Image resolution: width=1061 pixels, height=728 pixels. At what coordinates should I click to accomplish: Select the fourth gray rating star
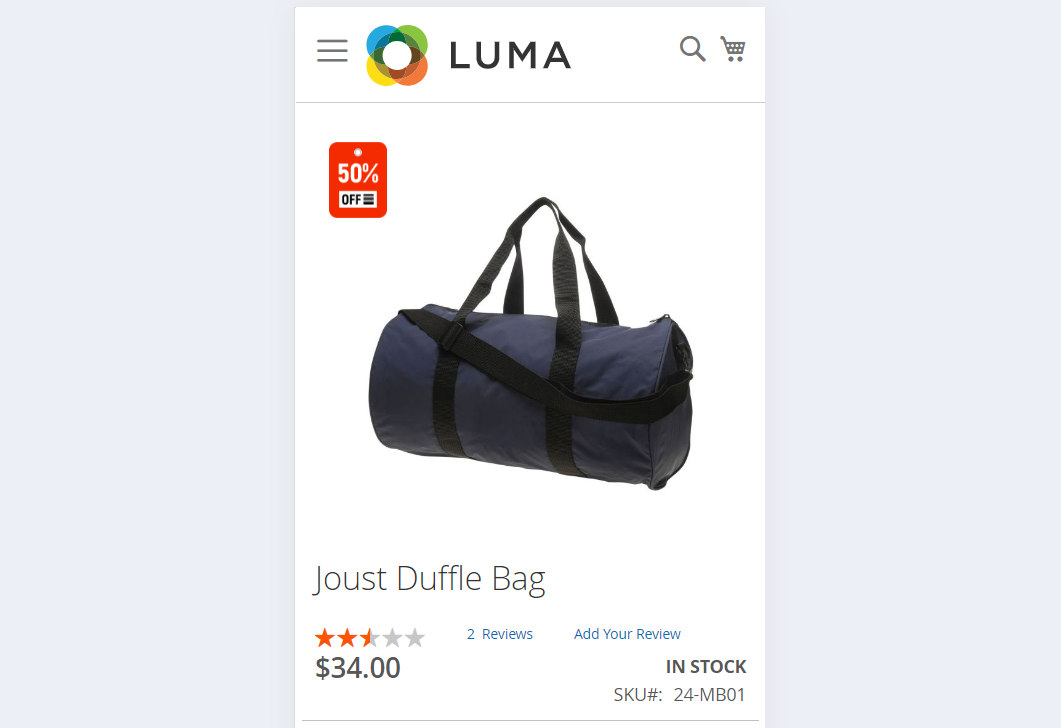pyautogui.click(x=392, y=638)
